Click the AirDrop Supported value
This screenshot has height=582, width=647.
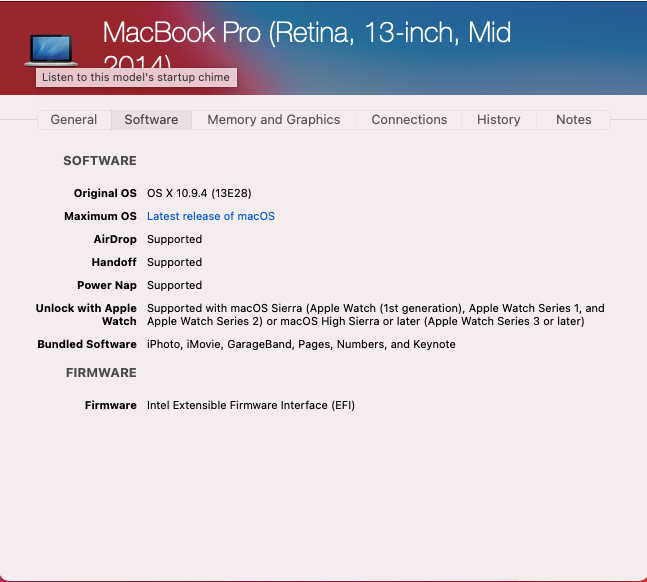point(175,239)
